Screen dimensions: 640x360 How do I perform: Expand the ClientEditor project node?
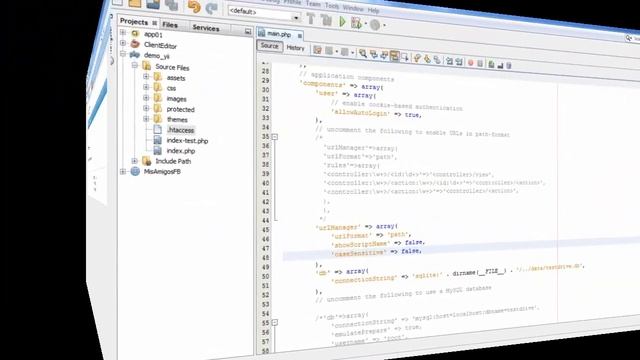point(123,43)
